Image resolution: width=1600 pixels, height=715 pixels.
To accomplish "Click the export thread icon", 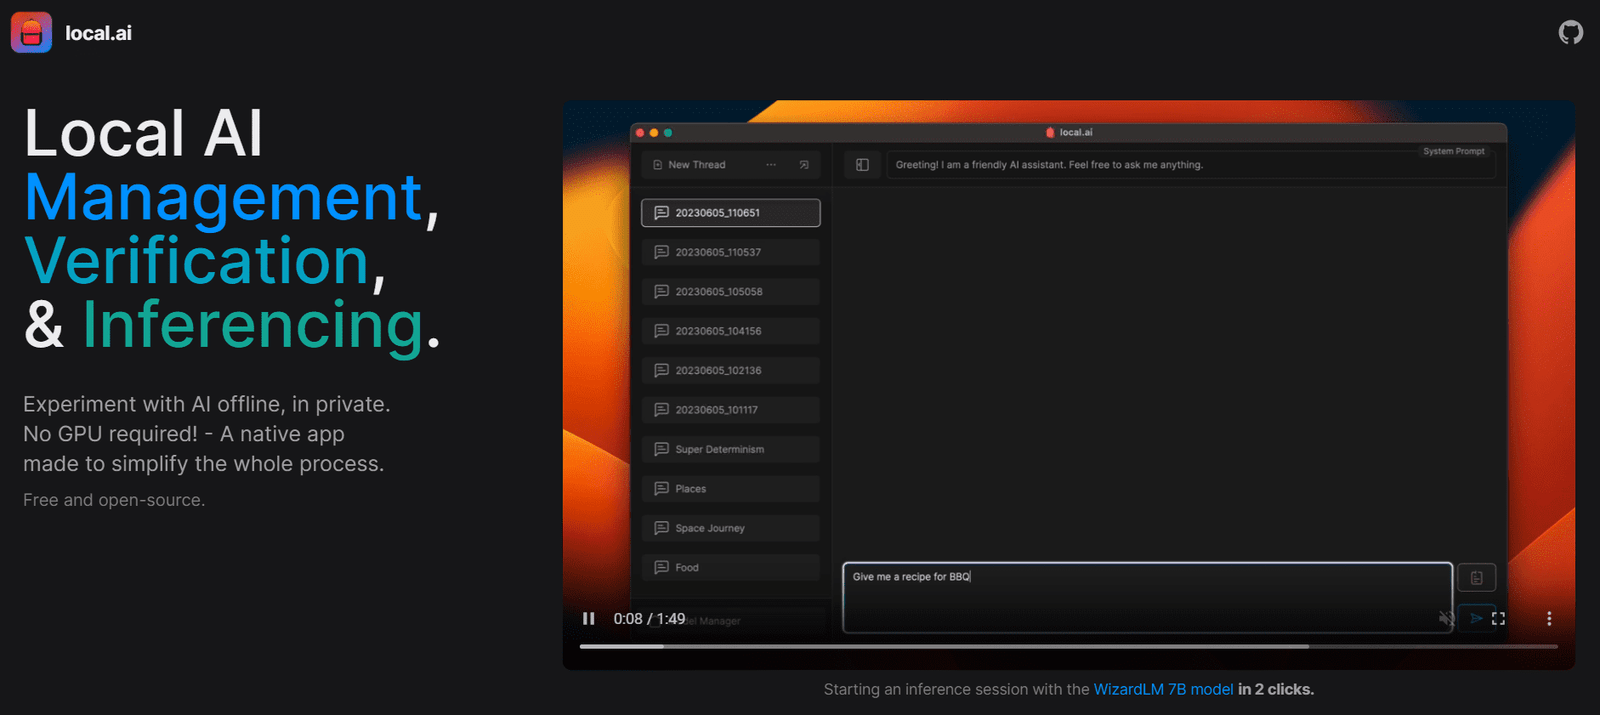I will [804, 165].
